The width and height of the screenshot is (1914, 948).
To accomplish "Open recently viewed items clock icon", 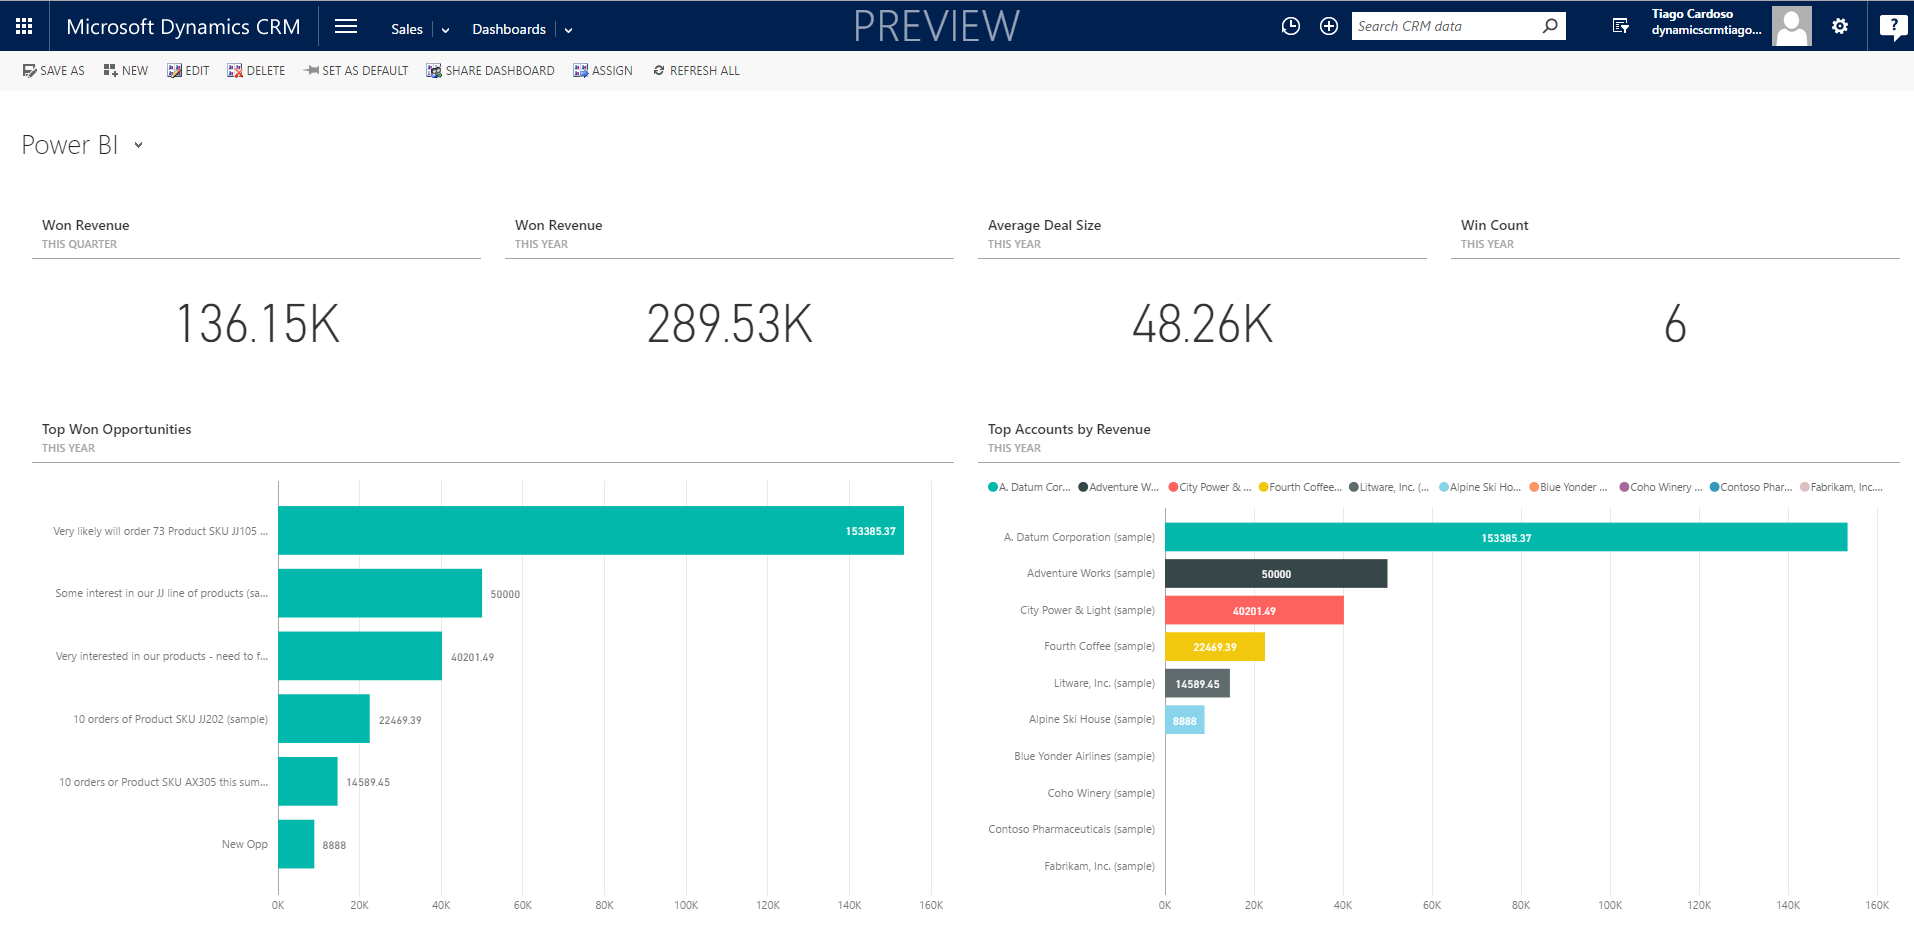I will (x=1290, y=26).
